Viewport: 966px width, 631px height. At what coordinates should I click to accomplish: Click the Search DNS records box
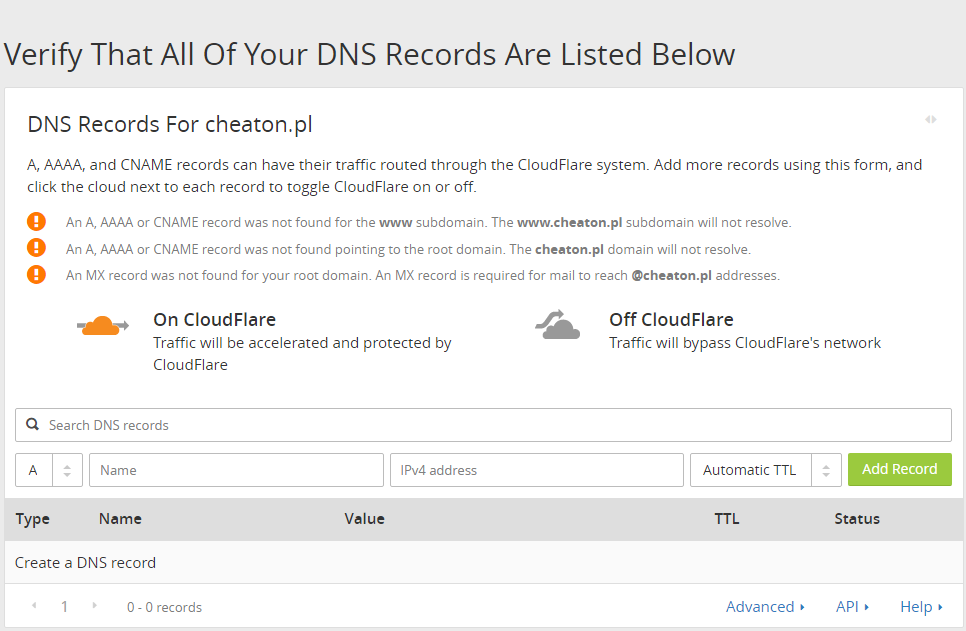[x=490, y=425]
